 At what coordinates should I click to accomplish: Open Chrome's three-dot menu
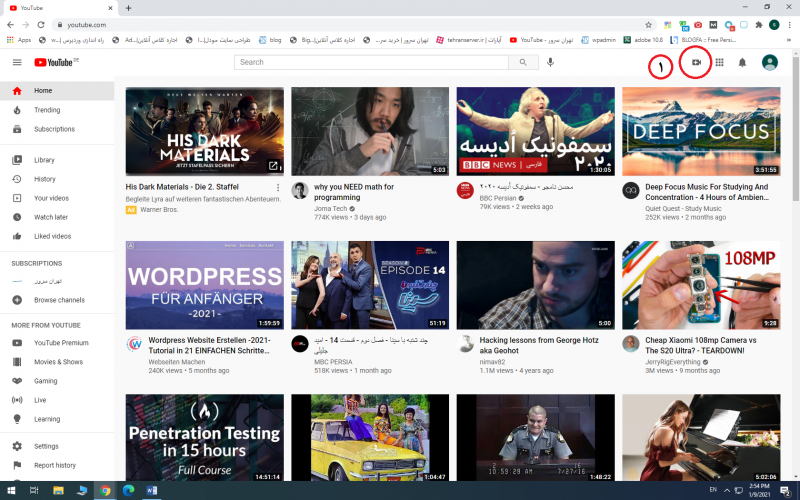(789, 24)
